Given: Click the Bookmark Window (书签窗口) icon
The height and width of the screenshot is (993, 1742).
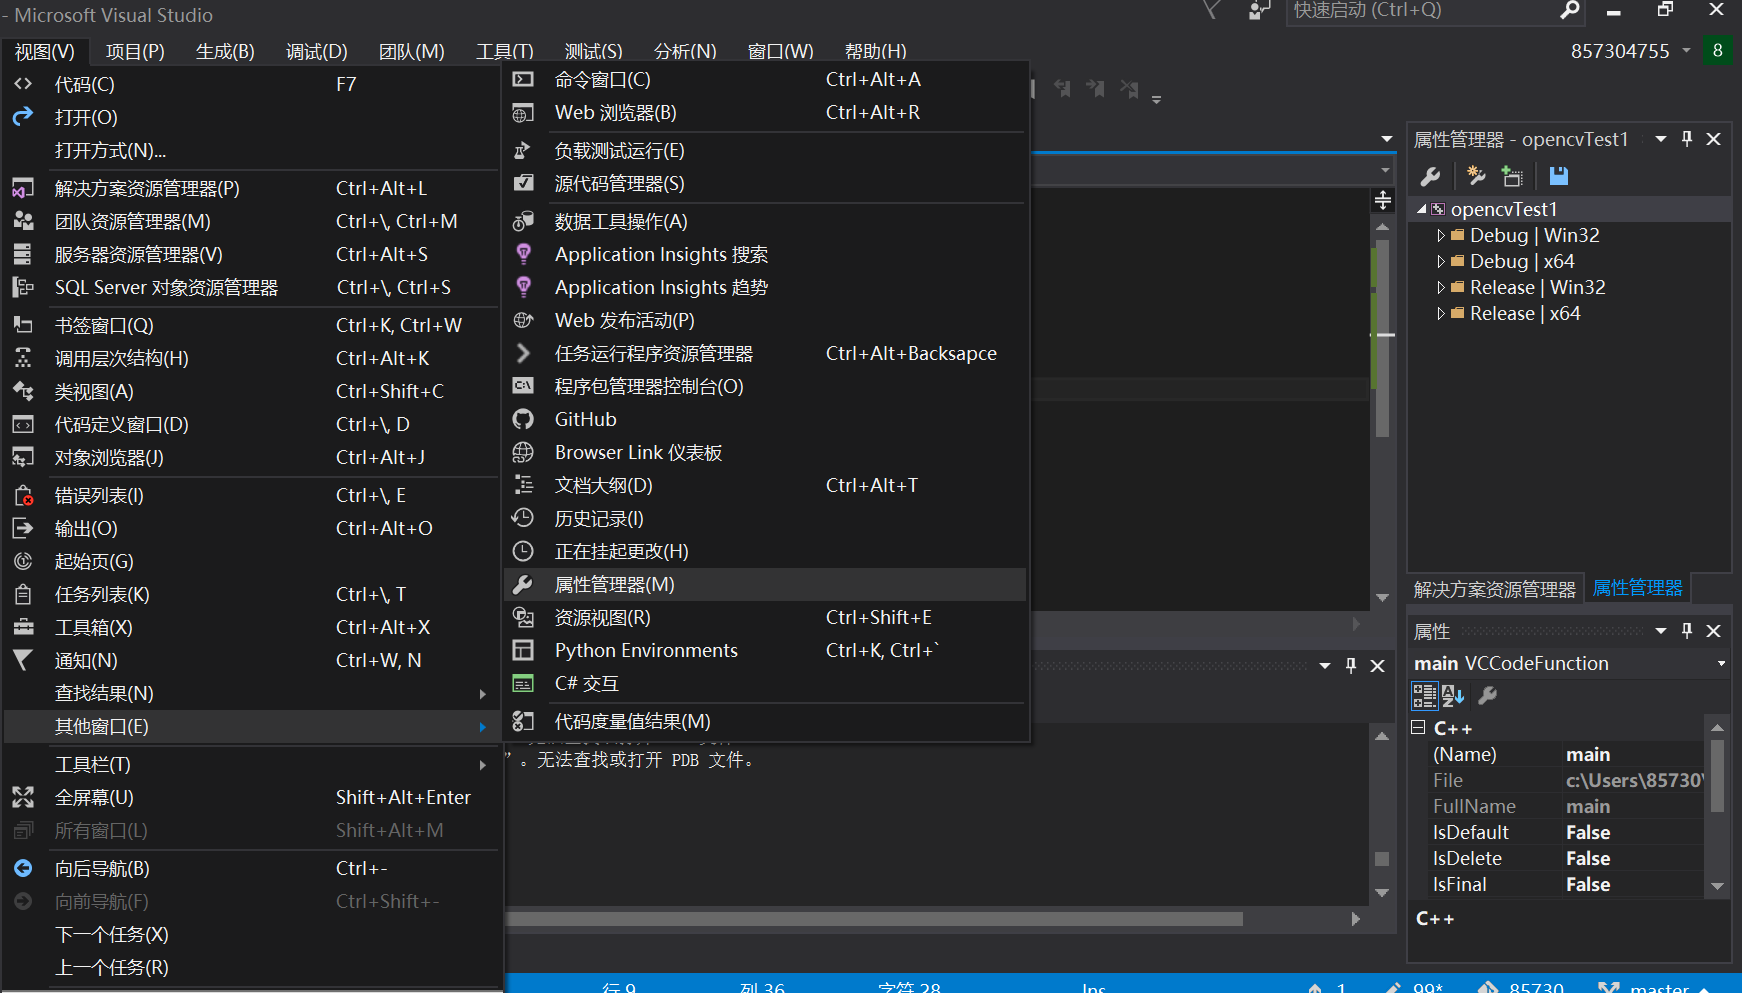Looking at the screenshot, I should click(x=23, y=325).
